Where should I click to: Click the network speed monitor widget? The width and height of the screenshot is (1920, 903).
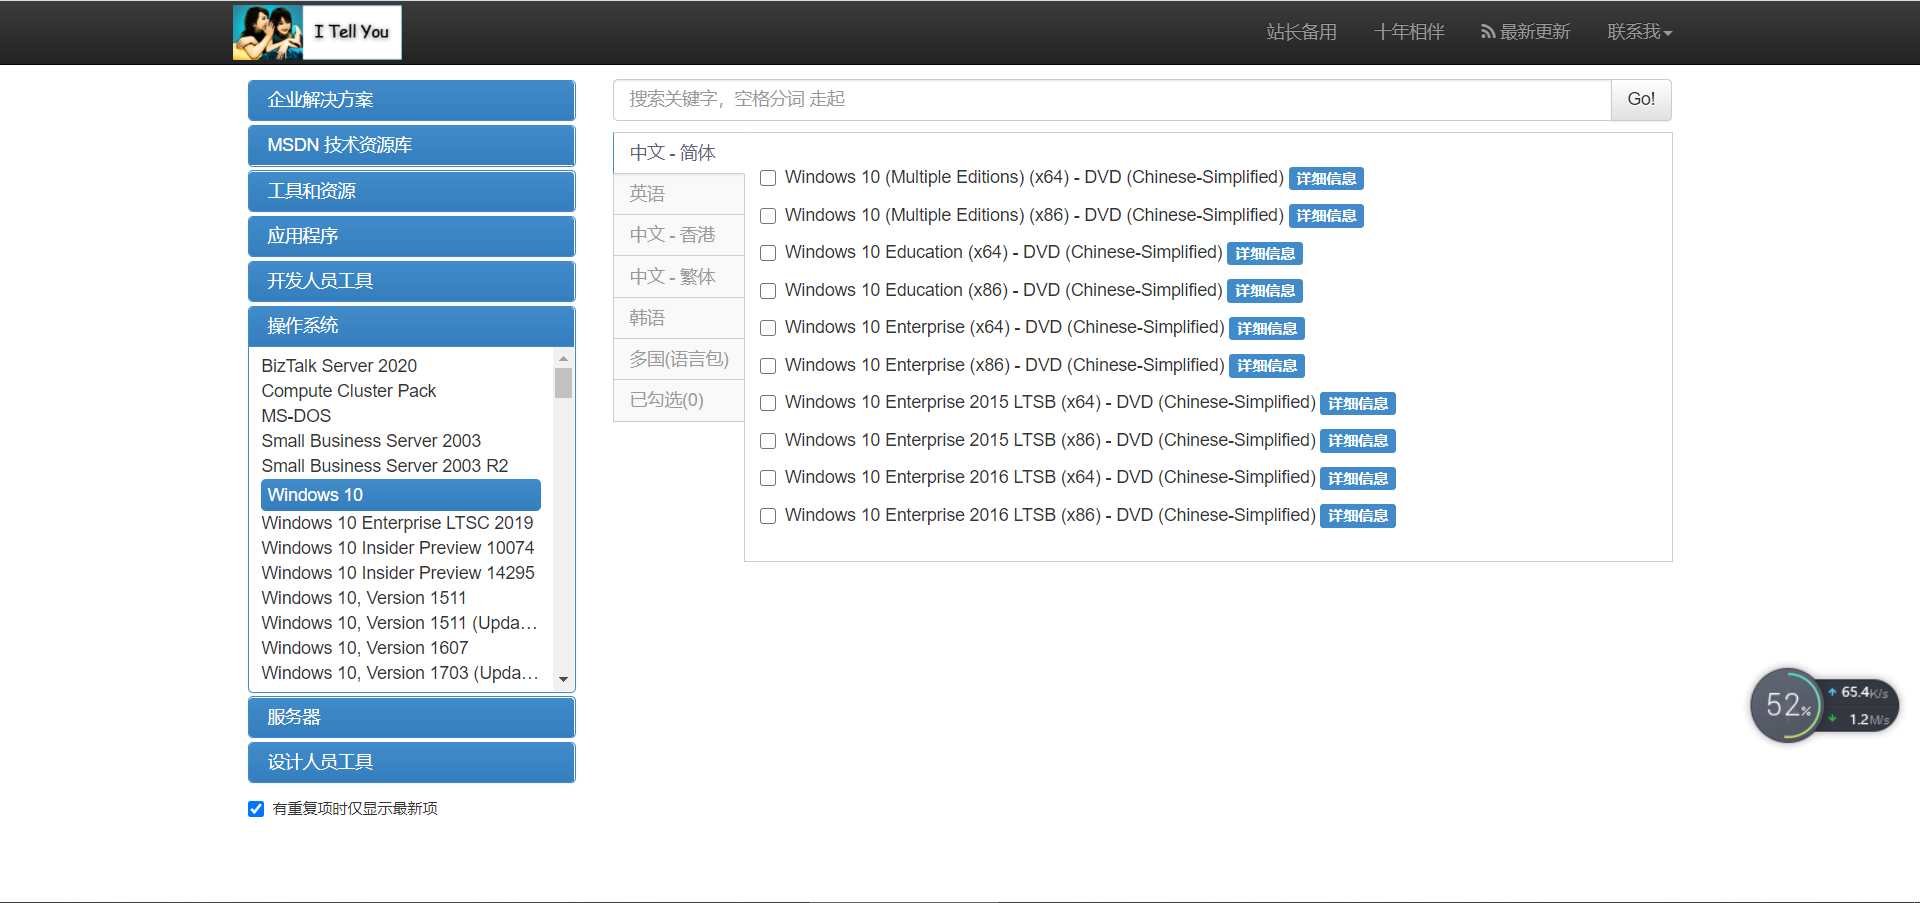coord(1824,705)
